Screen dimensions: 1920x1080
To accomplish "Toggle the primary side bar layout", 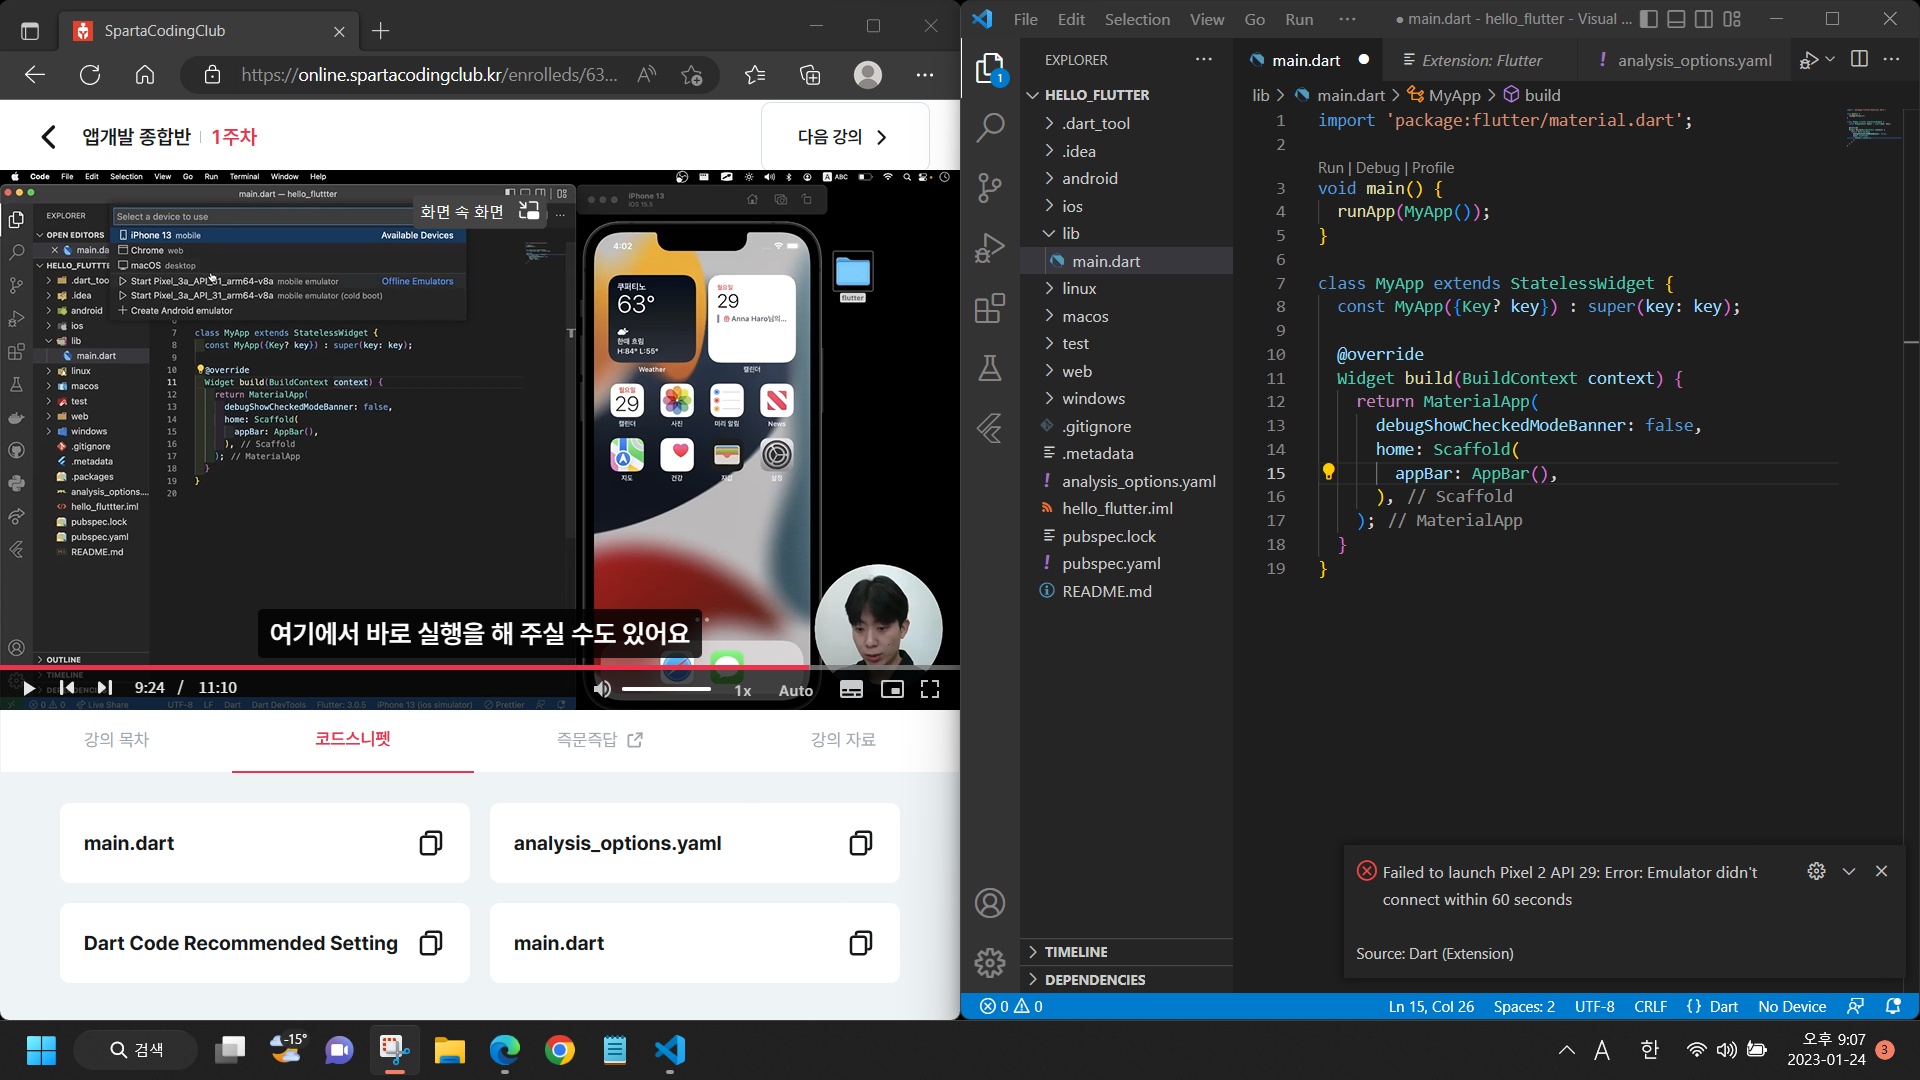I will pos(1649,19).
